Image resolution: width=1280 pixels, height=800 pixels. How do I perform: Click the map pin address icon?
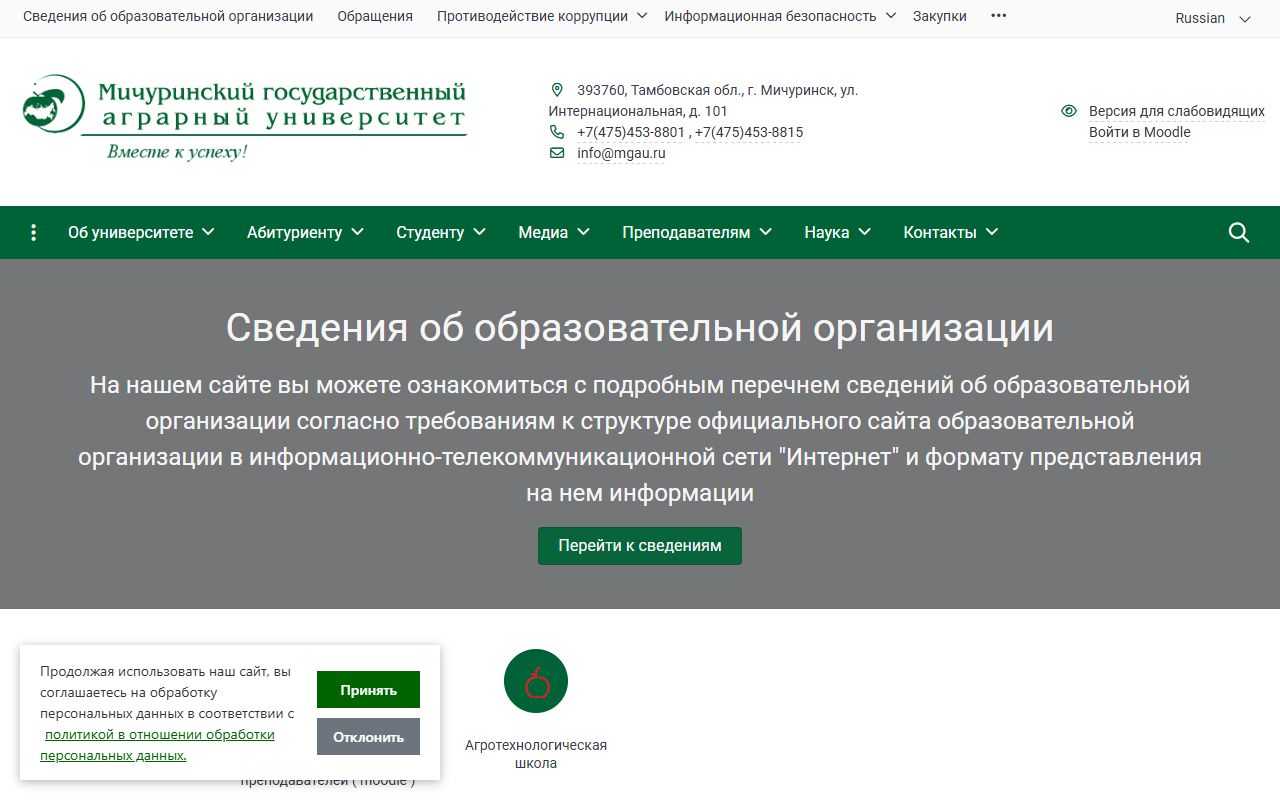coord(557,90)
